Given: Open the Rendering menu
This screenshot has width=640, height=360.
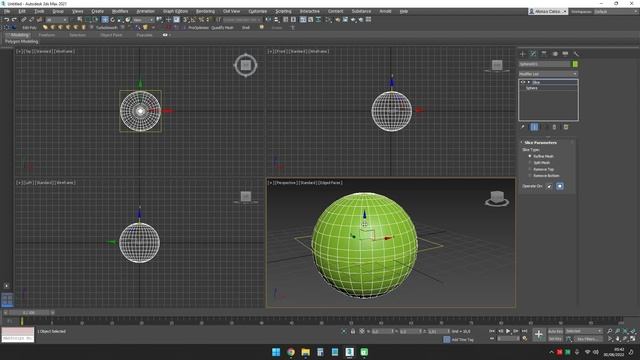Looking at the screenshot, I should [205, 11].
